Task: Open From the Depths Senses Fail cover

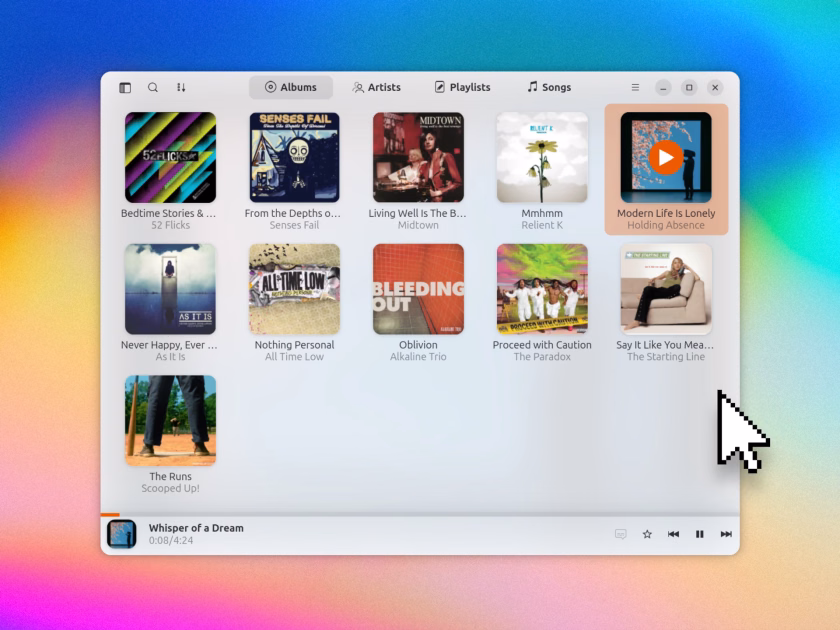Action: click(294, 158)
